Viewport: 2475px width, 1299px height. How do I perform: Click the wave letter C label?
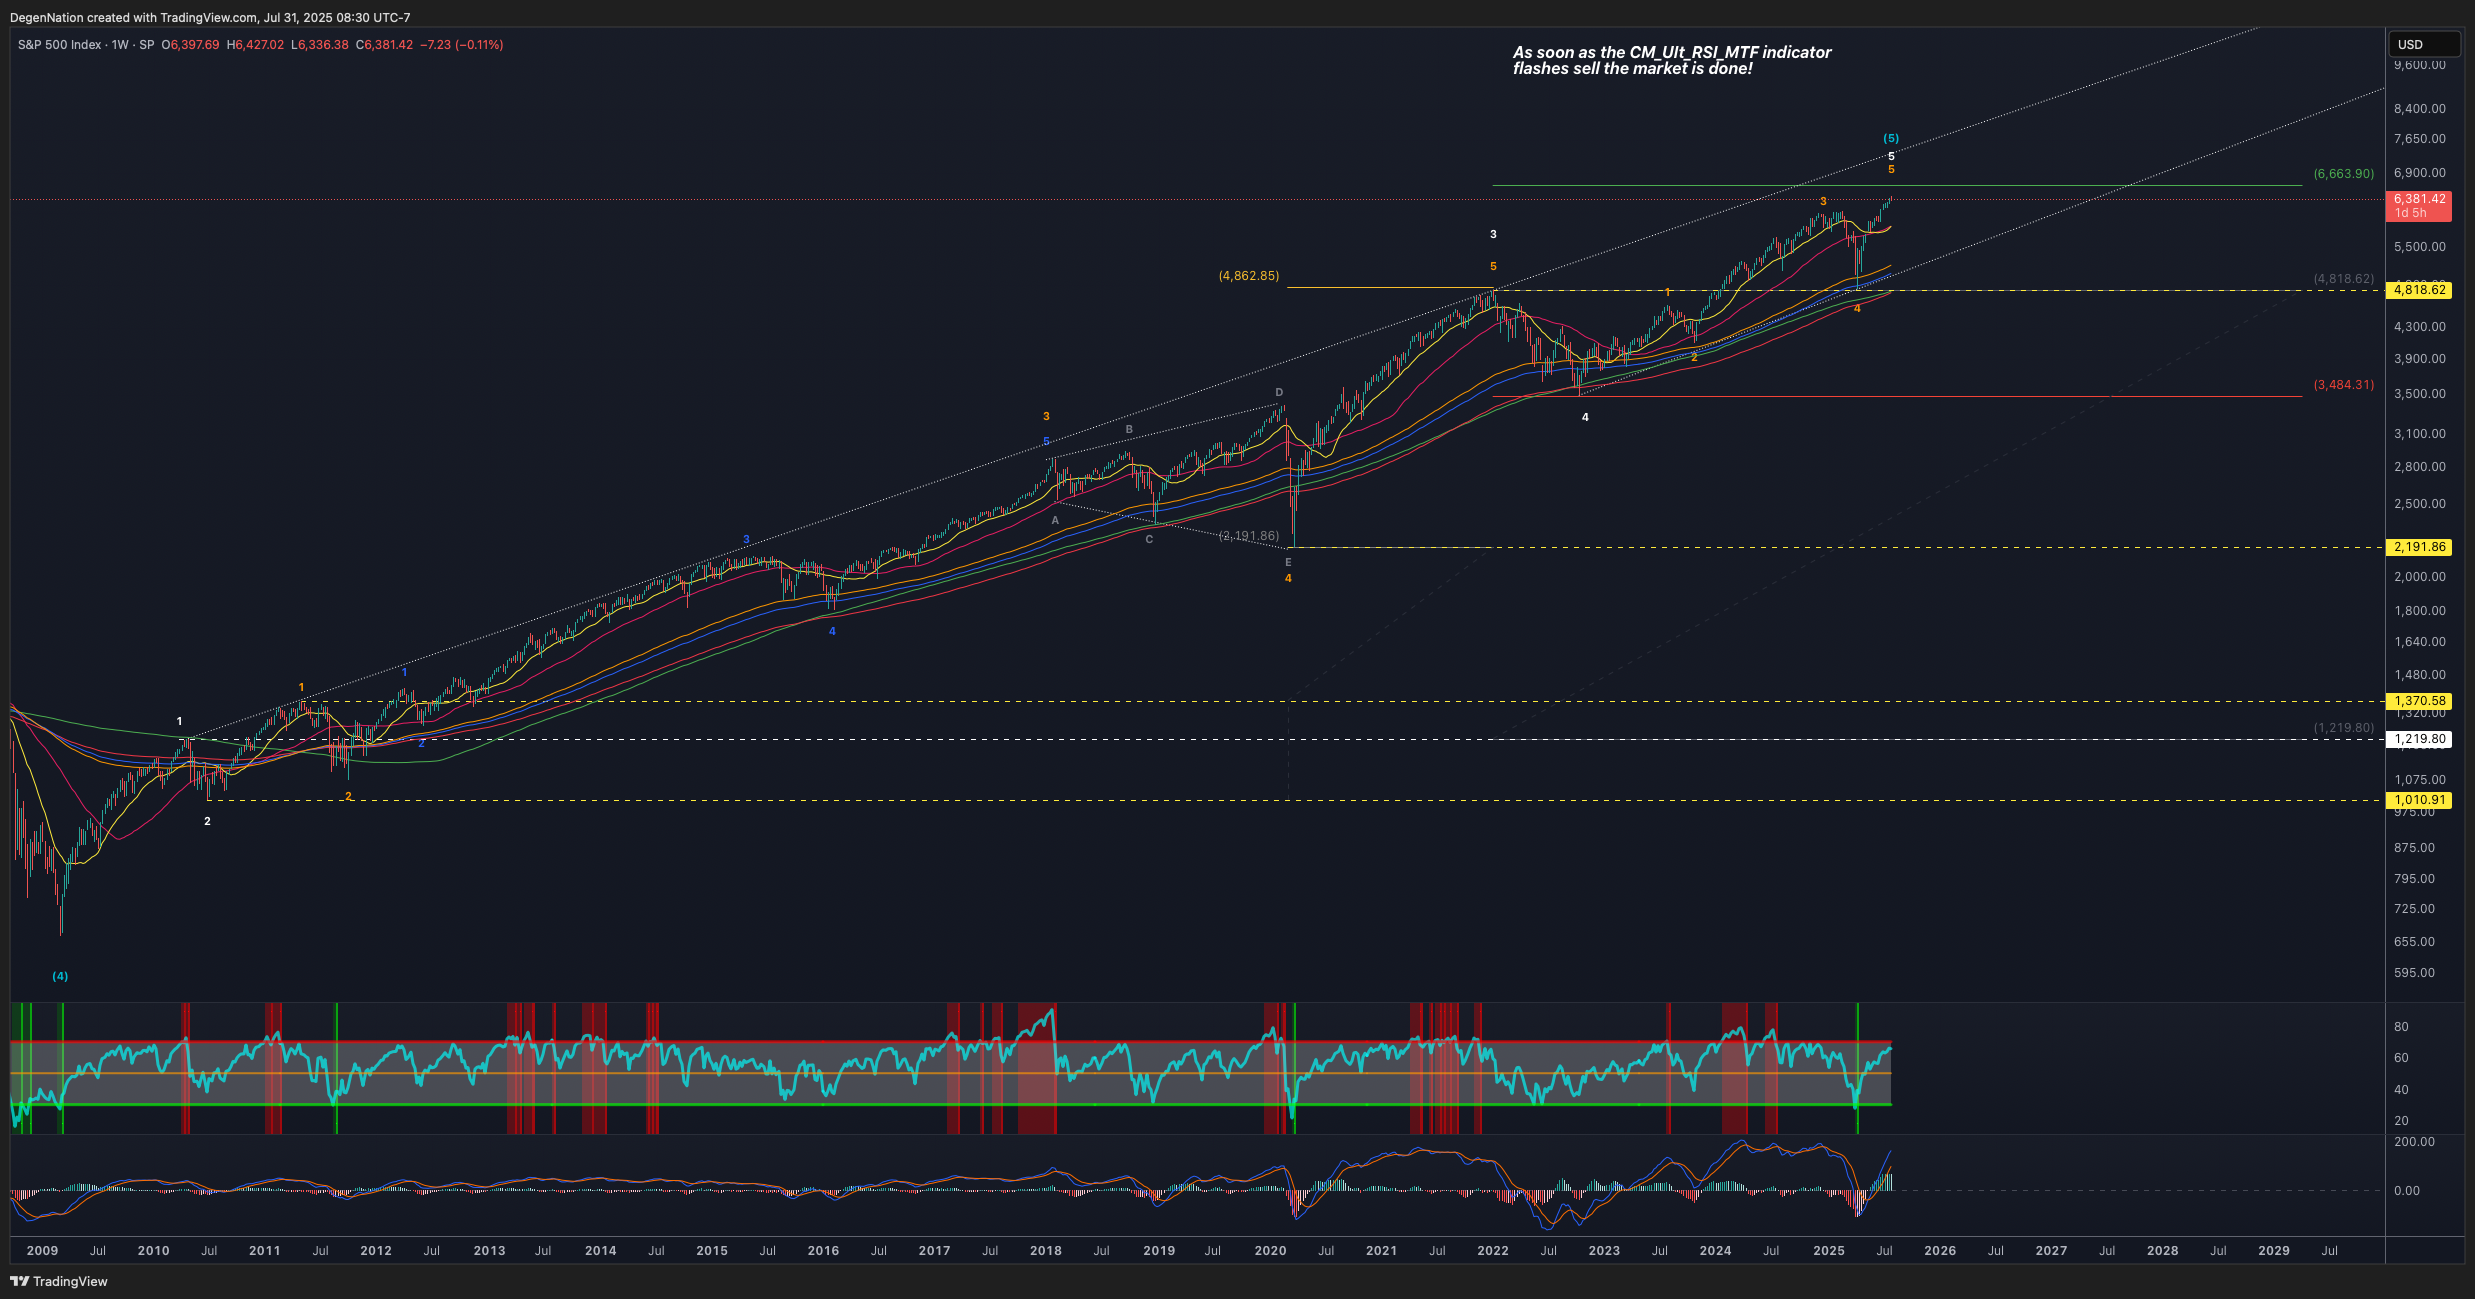1149,539
